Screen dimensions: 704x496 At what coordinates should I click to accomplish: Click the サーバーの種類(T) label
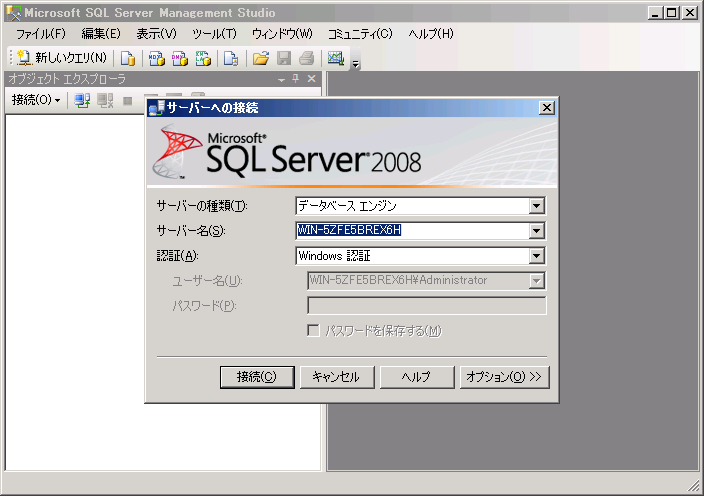[x=202, y=206]
